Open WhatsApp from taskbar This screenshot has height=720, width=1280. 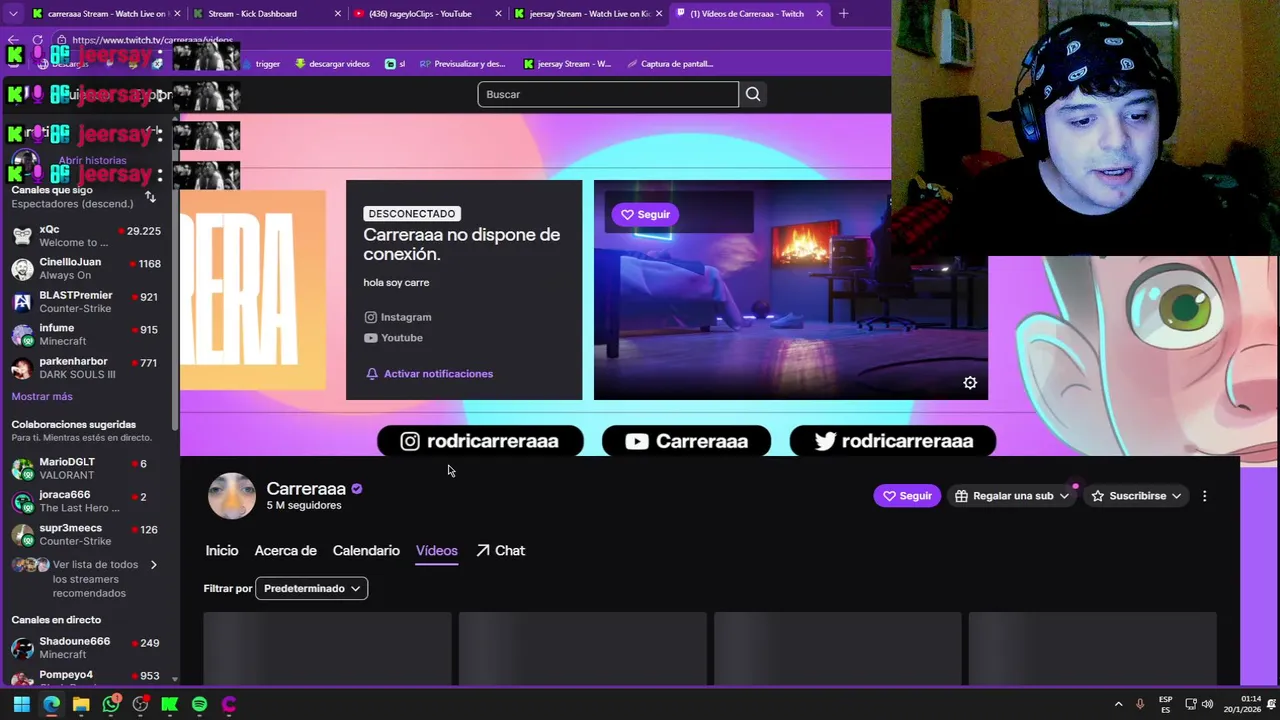pos(111,704)
